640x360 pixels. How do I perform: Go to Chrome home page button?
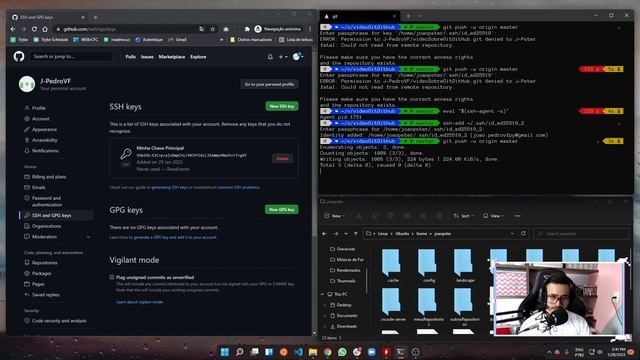(x=45, y=29)
